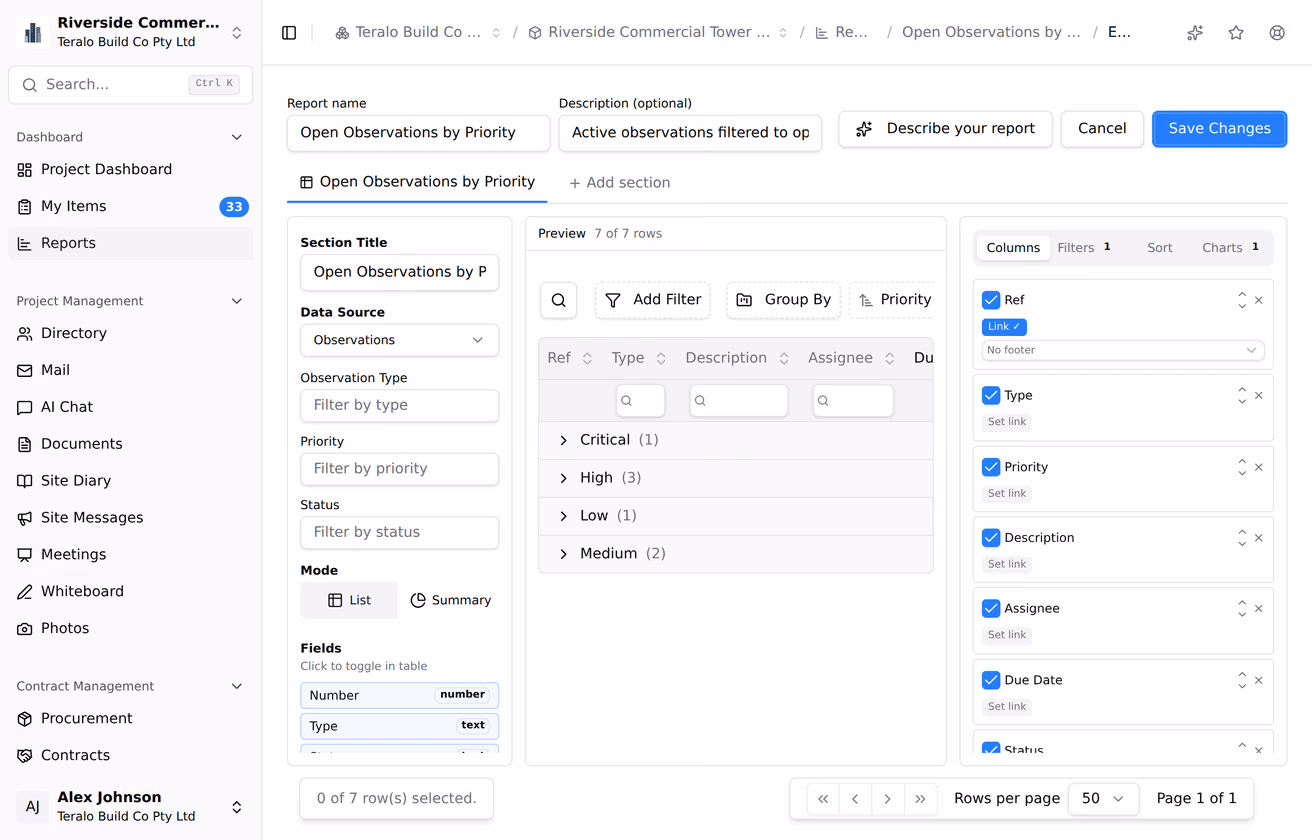The height and width of the screenshot is (840, 1312).
Task: Click the Cancel button
Action: coord(1102,129)
